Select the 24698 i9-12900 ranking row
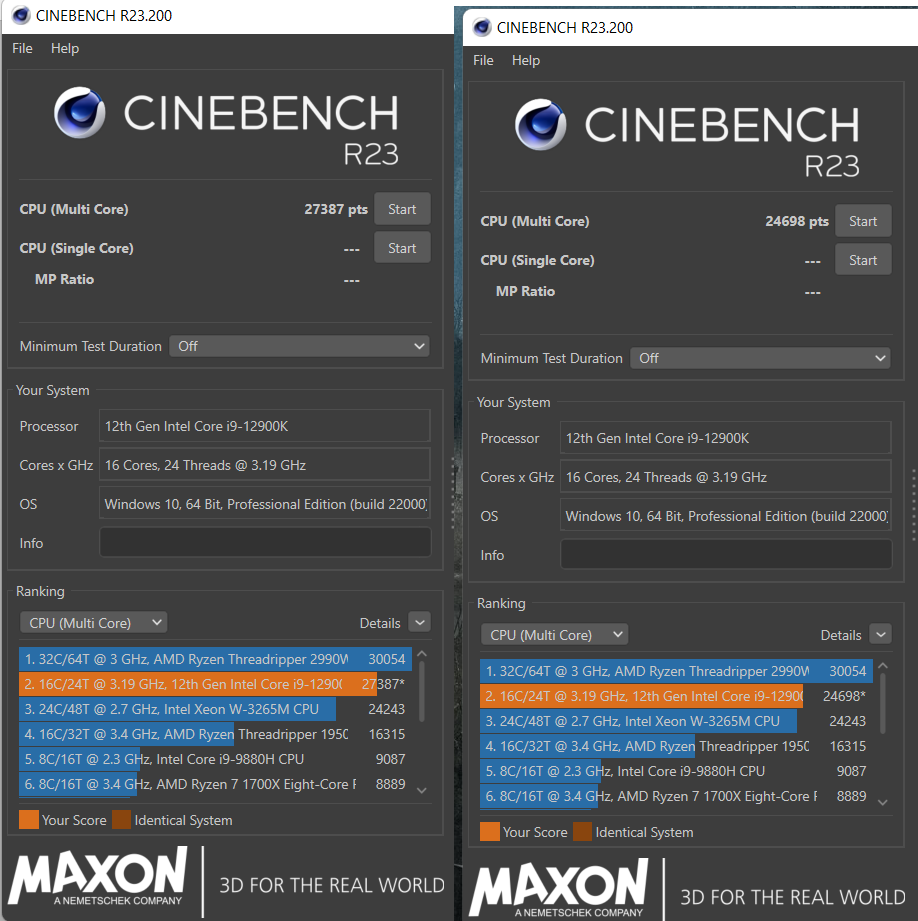 pos(676,696)
